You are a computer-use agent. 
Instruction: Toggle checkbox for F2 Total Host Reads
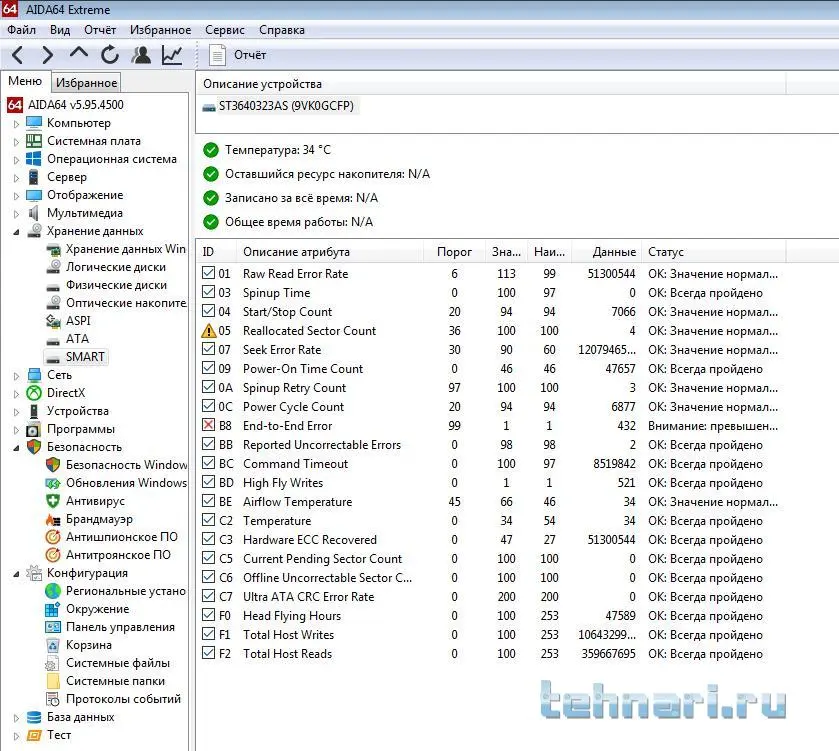click(x=208, y=653)
